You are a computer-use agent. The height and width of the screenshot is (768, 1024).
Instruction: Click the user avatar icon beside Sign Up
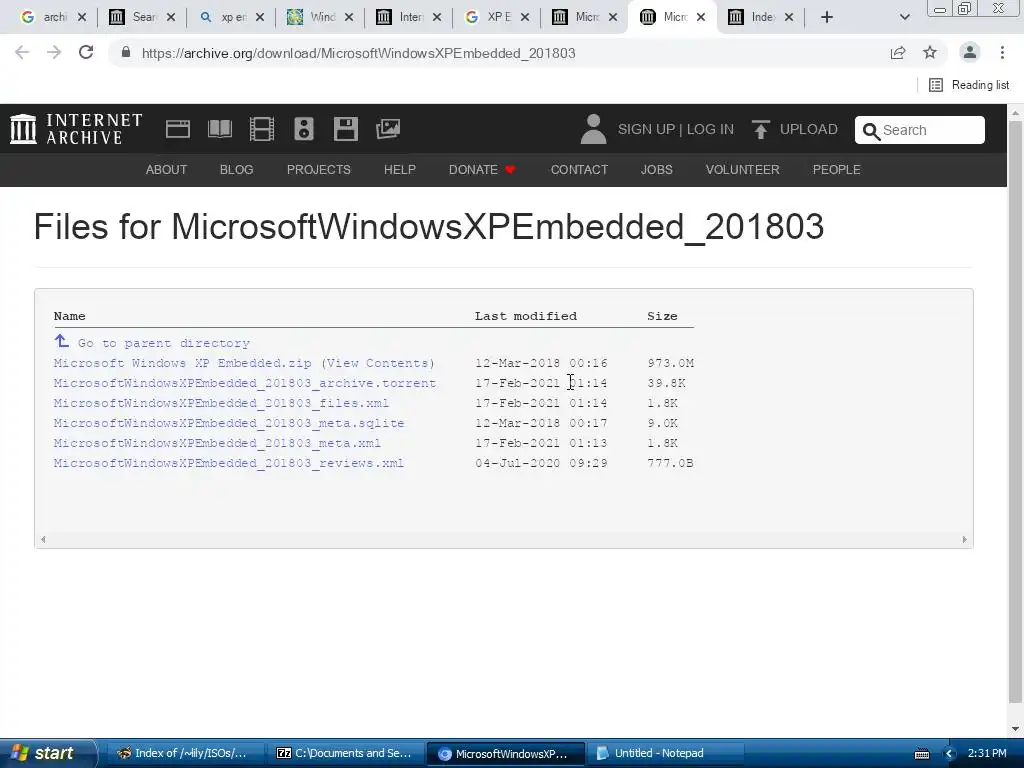(593, 129)
